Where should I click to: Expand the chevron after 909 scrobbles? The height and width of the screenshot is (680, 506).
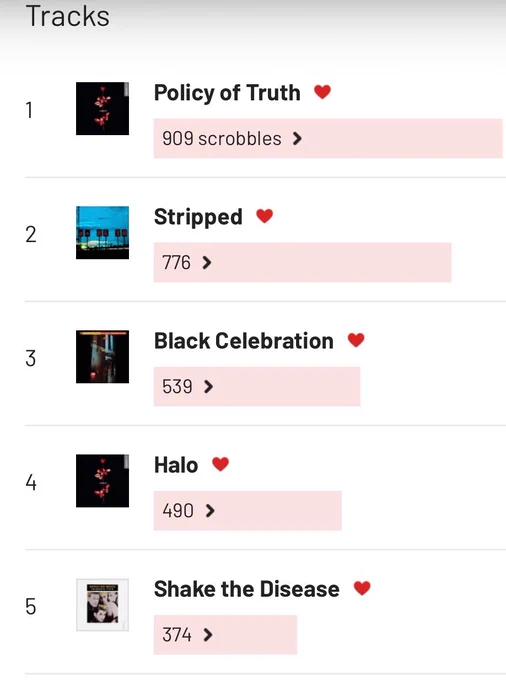297,139
